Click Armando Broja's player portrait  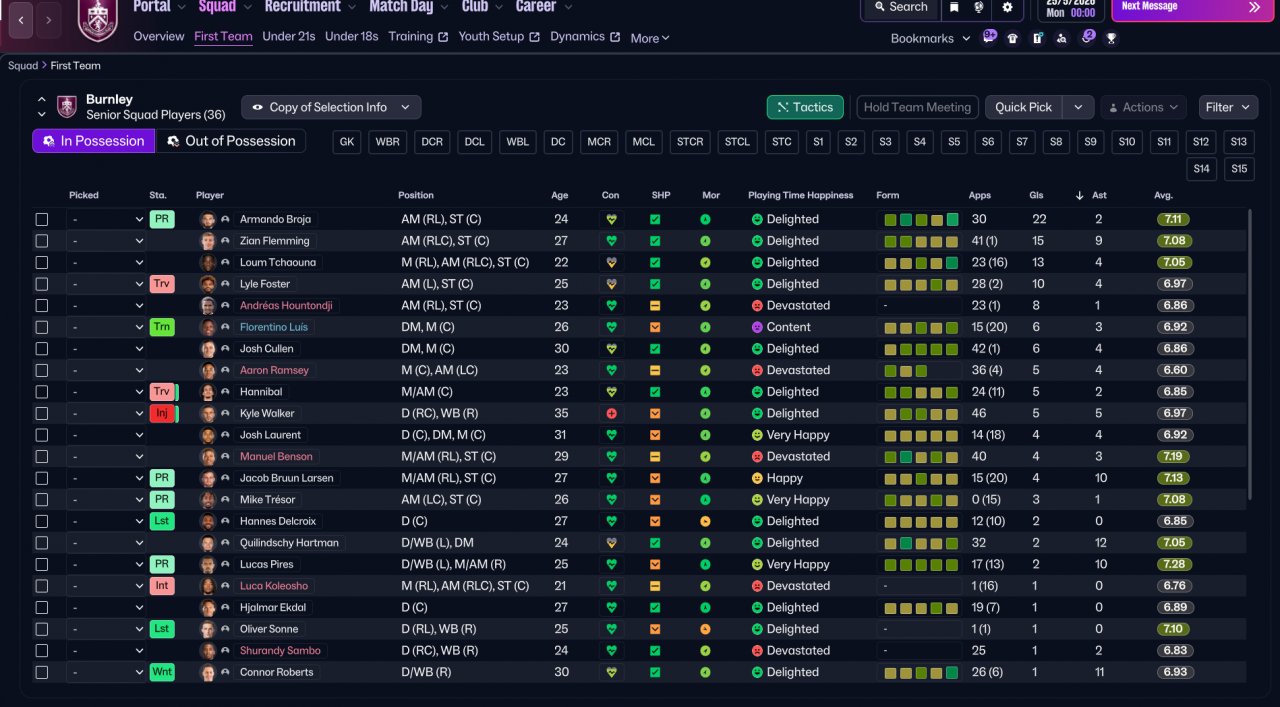pyautogui.click(x=208, y=219)
